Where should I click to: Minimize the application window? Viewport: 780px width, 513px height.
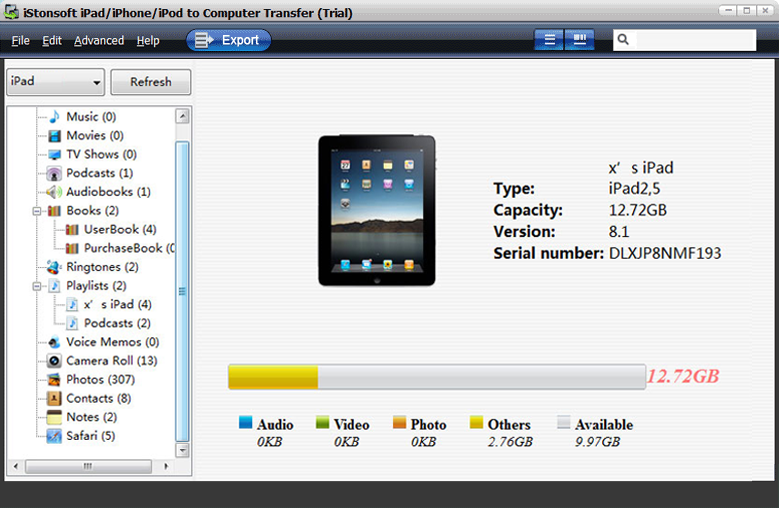click(728, 10)
